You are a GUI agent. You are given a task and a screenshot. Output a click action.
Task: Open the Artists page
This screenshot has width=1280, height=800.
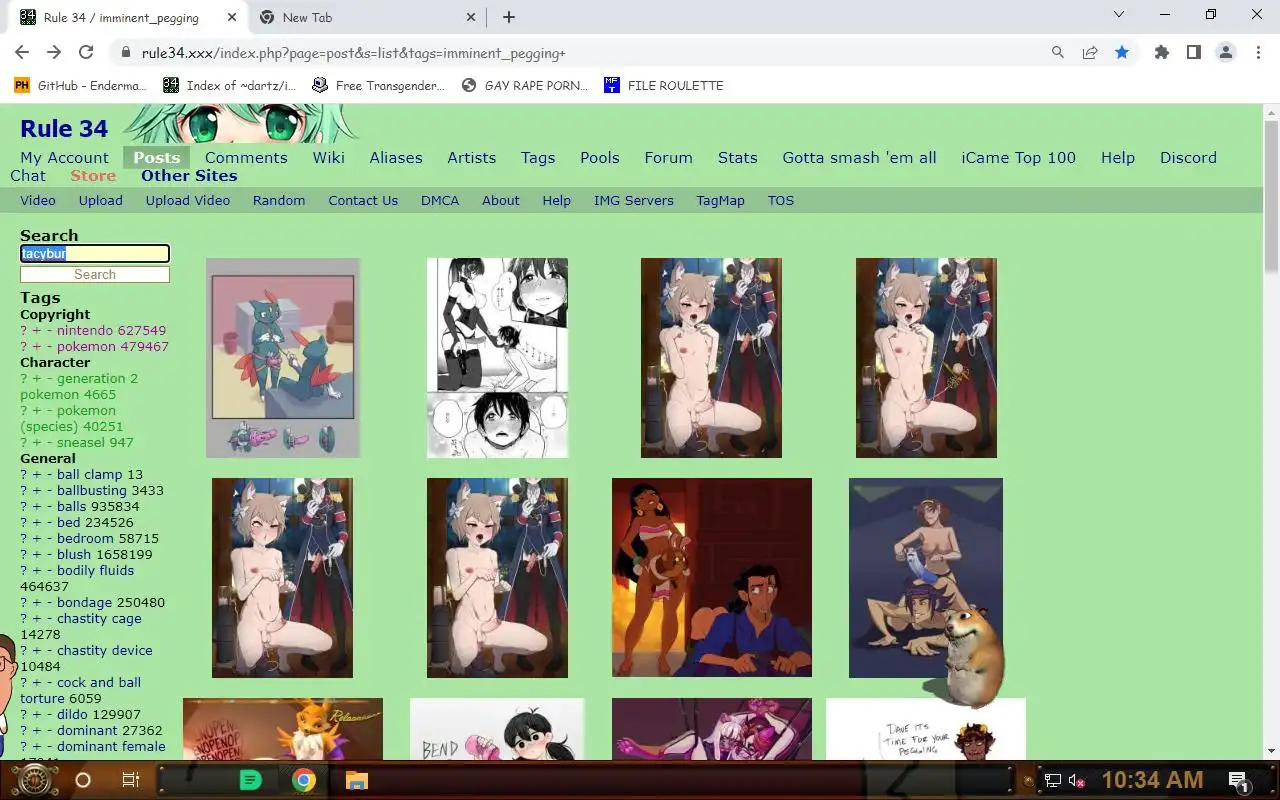tap(471, 157)
